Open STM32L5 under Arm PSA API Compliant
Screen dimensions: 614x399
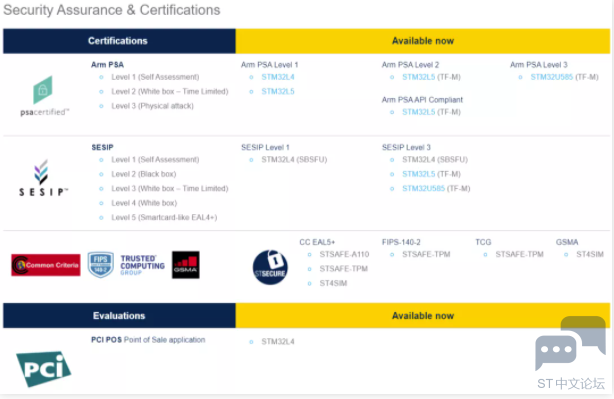tap(419, 112)
